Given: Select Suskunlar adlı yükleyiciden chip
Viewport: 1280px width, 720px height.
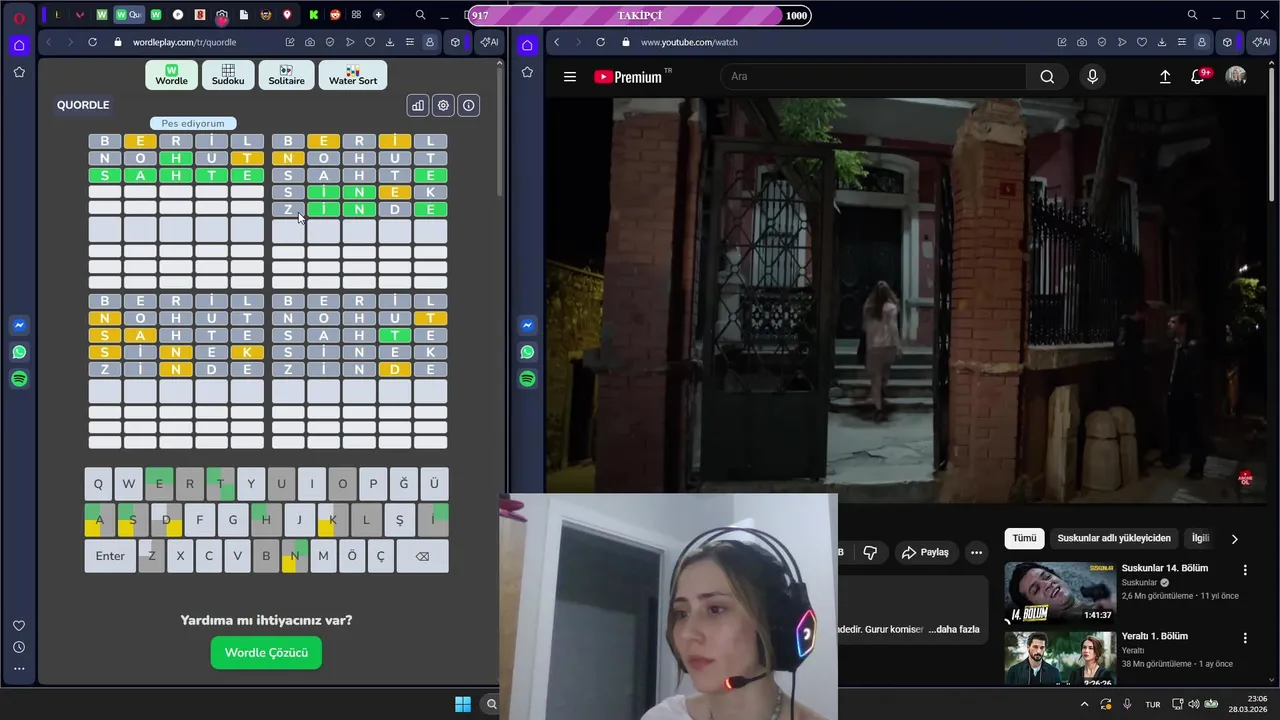Looking at the screenshot, I should 1114,538.
